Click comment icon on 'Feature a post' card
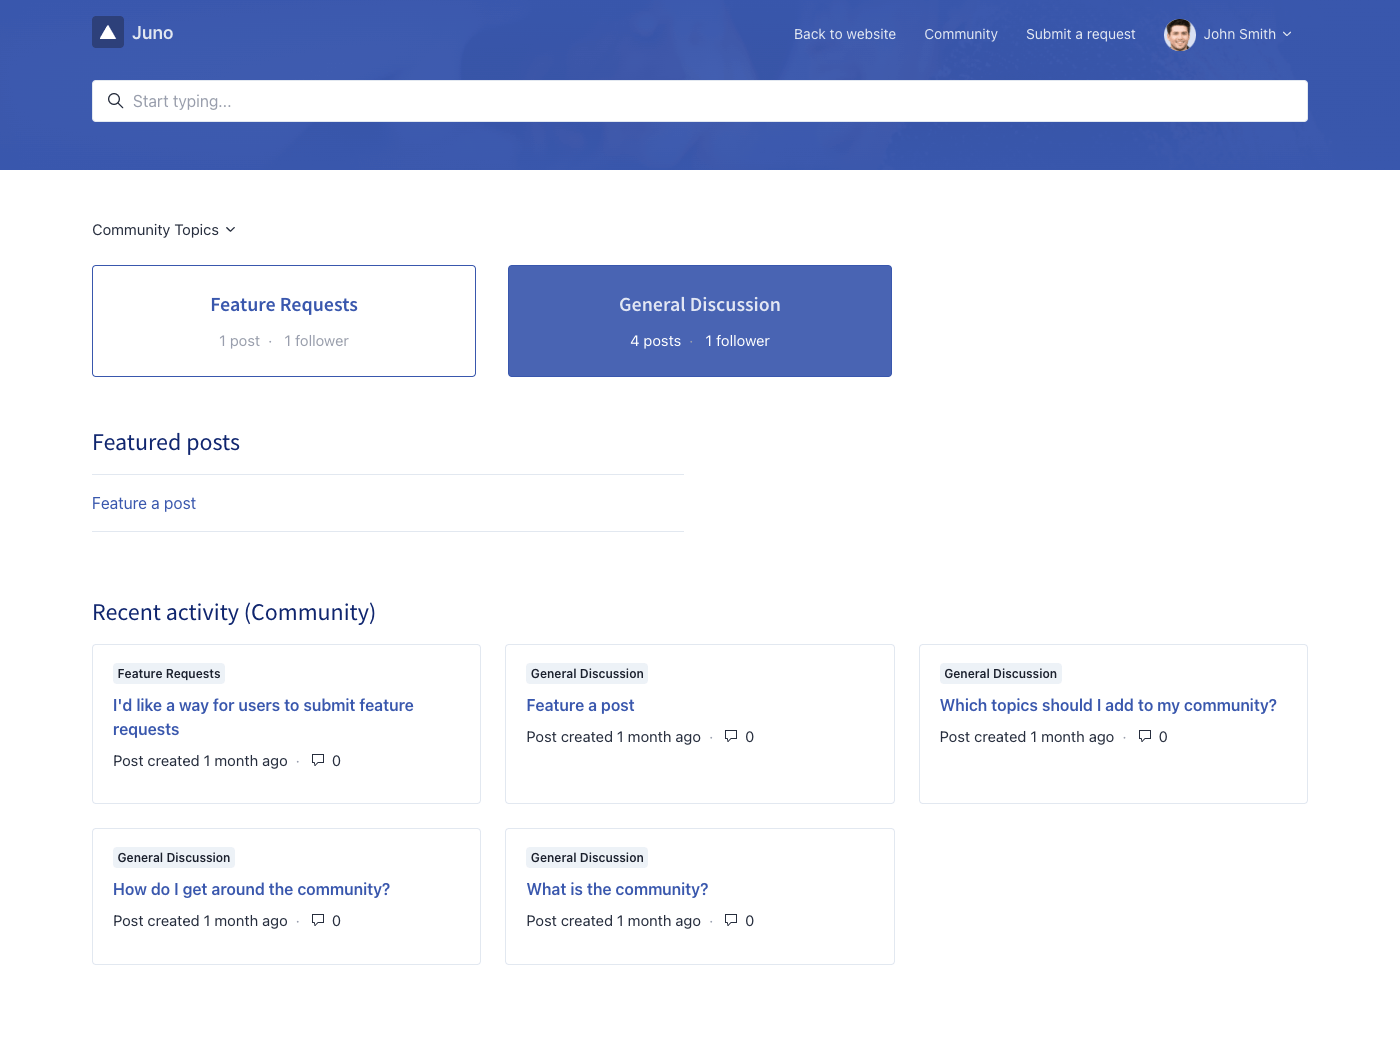Image resolution: width=1400 pixels, height=1040 pixels. coord(731,736)
